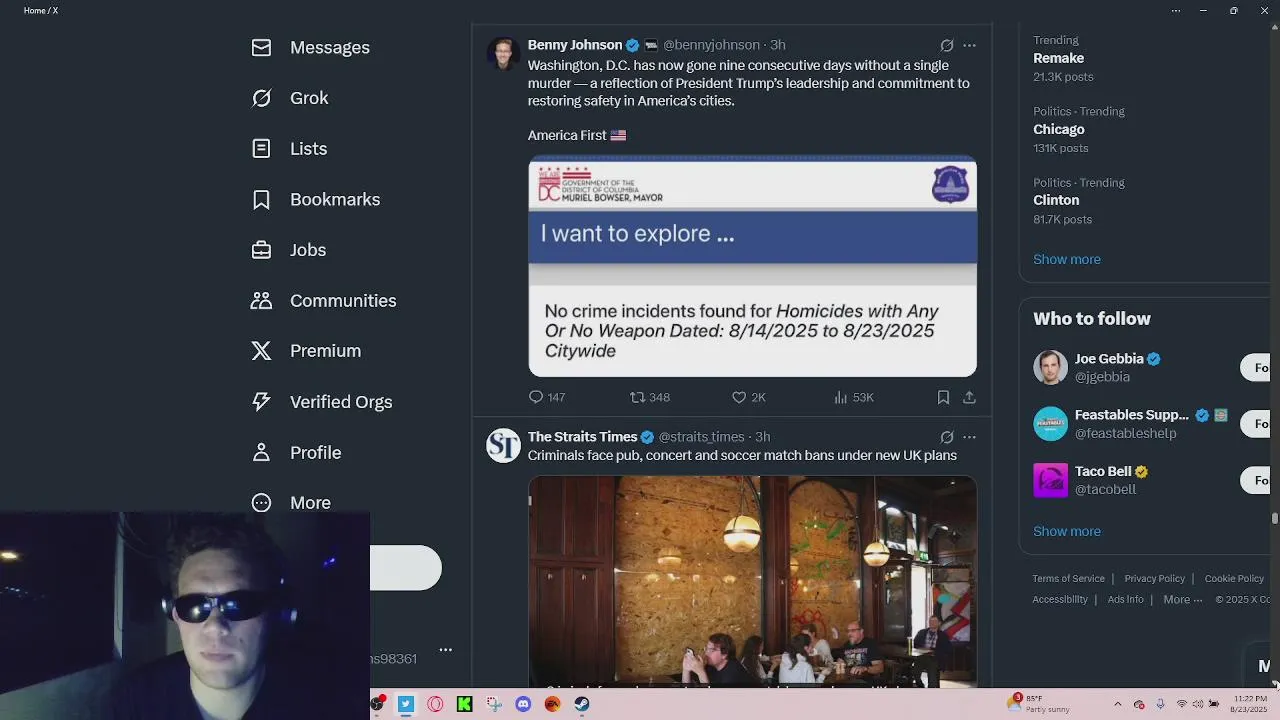Open the EA app taskbar icon
1280x720 pixels.
552,704
